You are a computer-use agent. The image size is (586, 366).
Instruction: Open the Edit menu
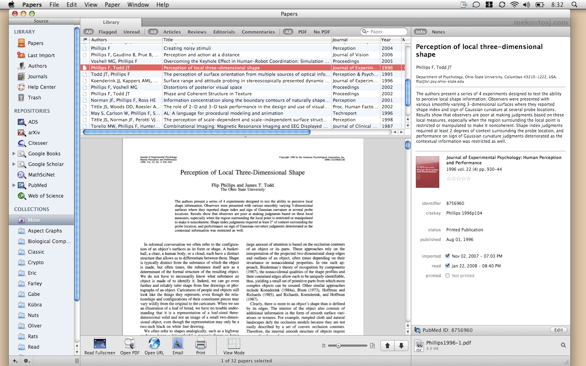pyautogui.click(x=71, y=4)
